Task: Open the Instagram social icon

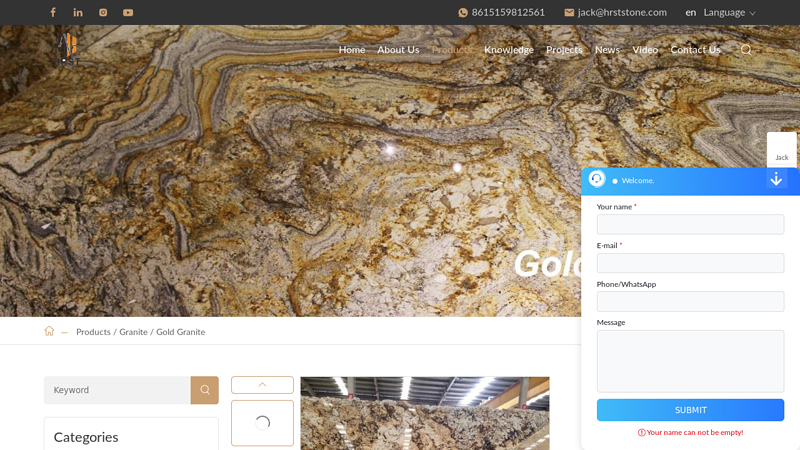Action: 103,12
